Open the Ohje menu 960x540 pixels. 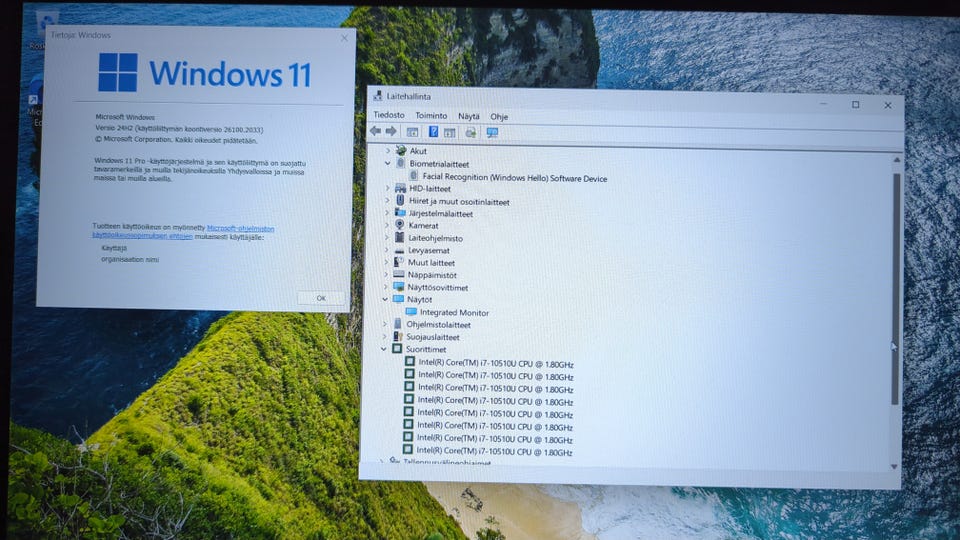pyautogui.click(x=499, y=116)
